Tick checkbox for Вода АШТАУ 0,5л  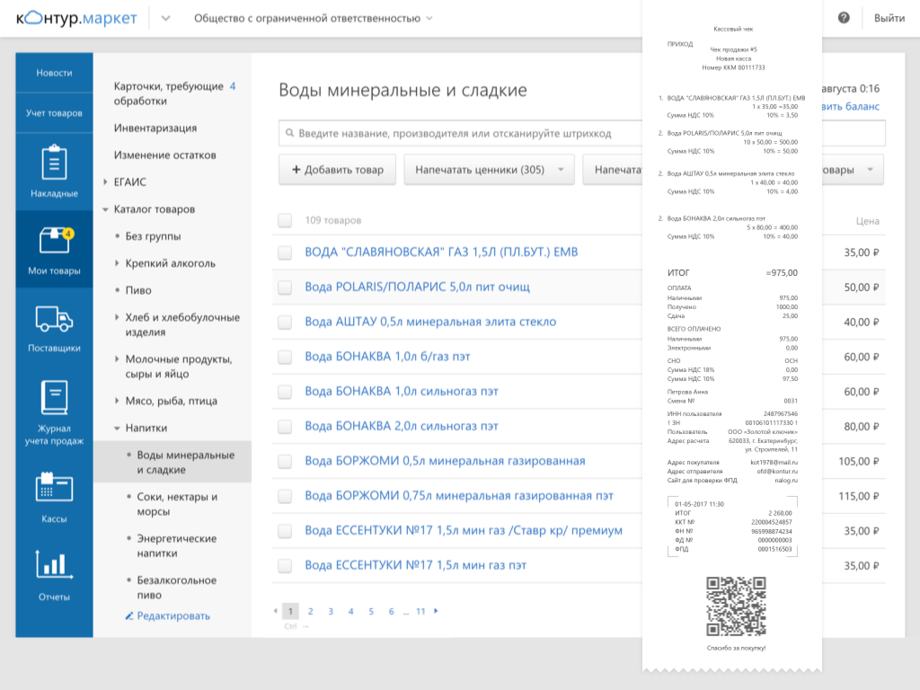[285, 322]
